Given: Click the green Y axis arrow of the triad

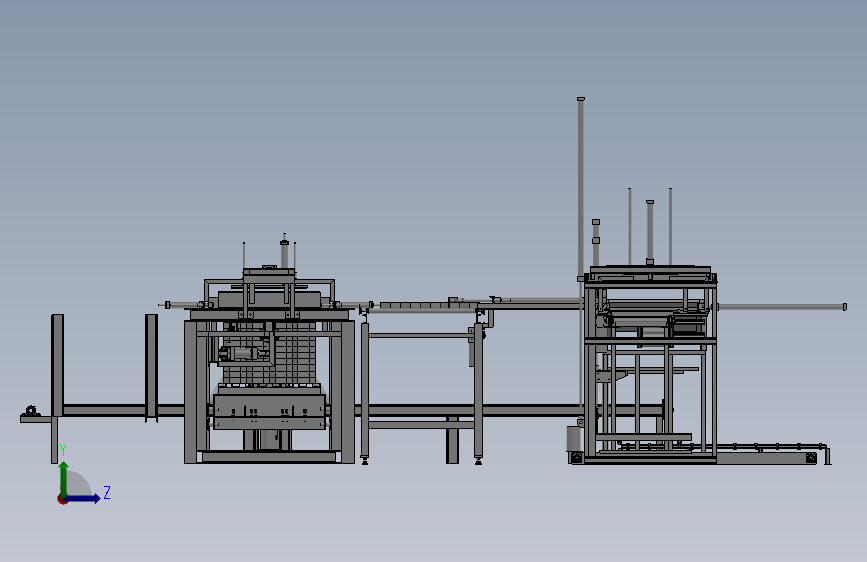Looking at the screenshot, I should coord(64,480).
